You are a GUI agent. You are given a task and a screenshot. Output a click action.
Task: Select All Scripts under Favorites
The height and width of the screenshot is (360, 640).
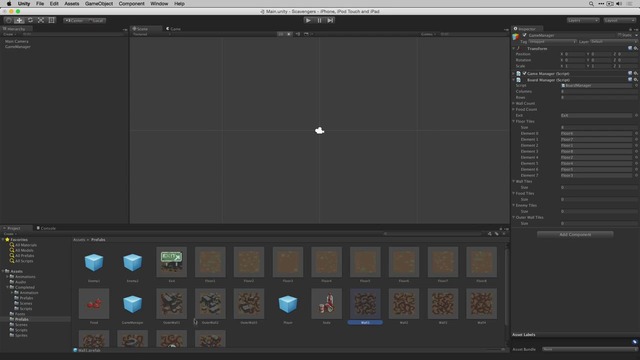tap(24, 261)
